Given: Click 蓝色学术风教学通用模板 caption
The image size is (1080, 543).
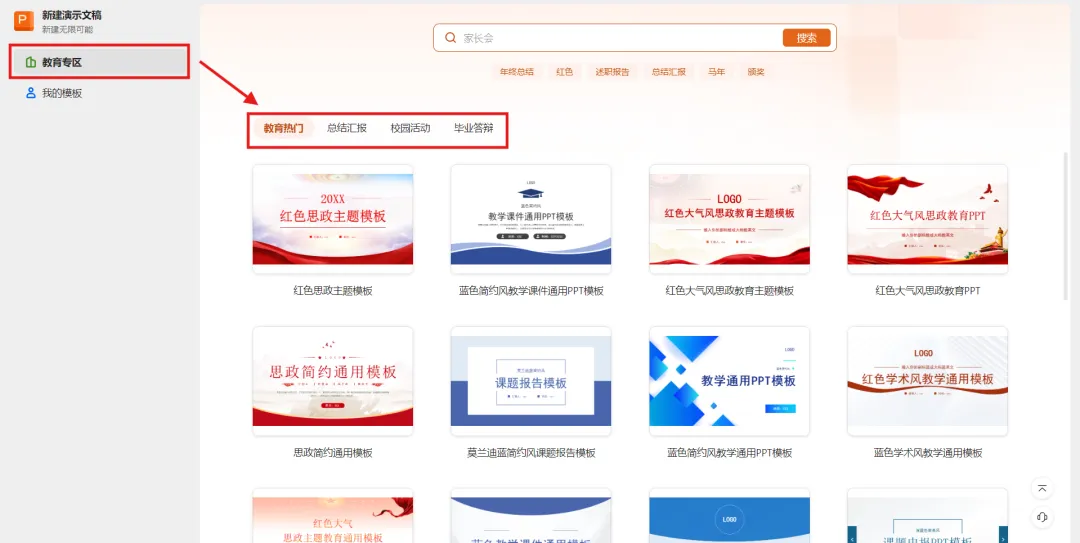Looking at the screenshot, I should (928, 453).
